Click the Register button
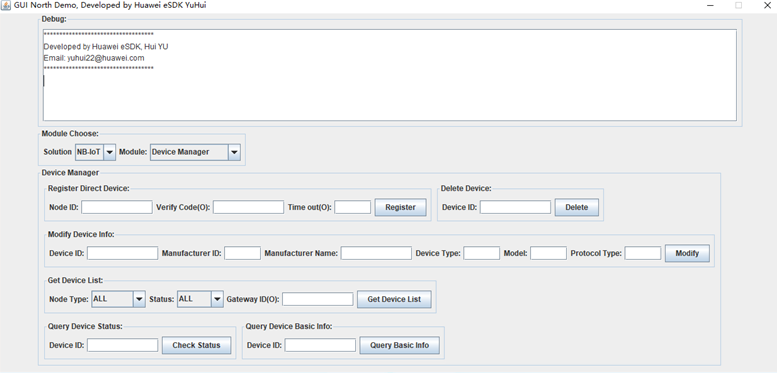777x373 pixels. 400,208
